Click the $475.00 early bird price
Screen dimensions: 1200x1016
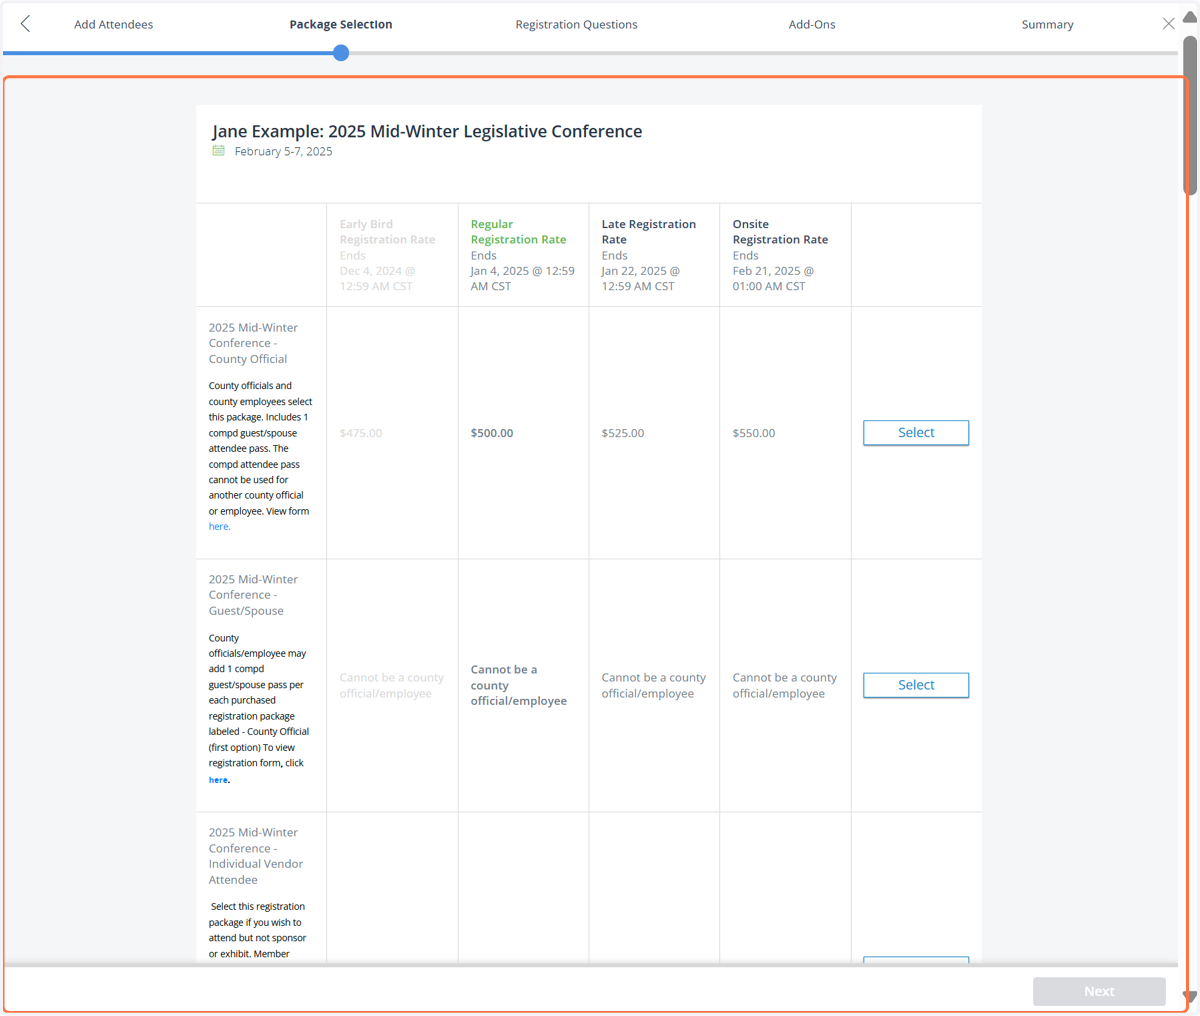(x=361, y=433)
